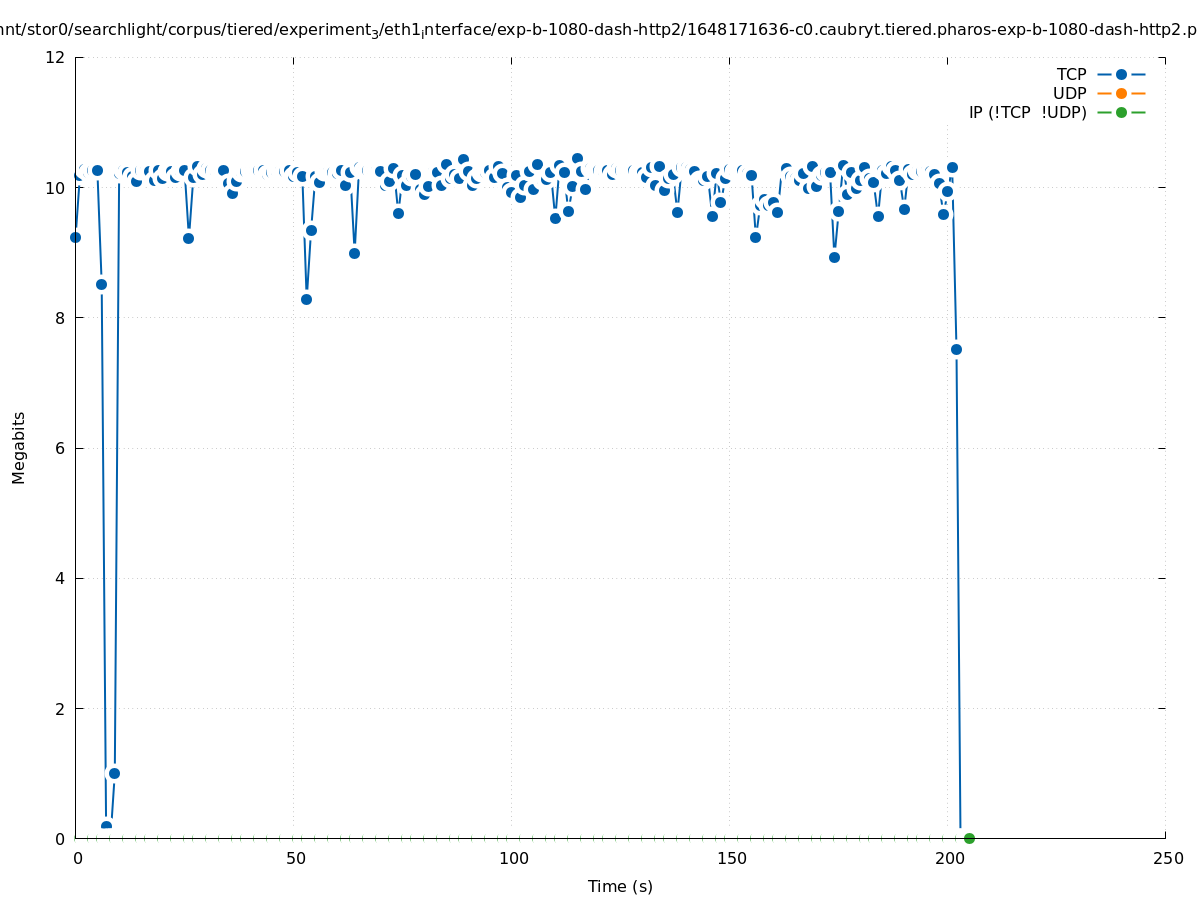The width and height of the screenshot is (1197, 900).
Task: Click the TCP point at 1 megabit
Action: coord(114,773)
